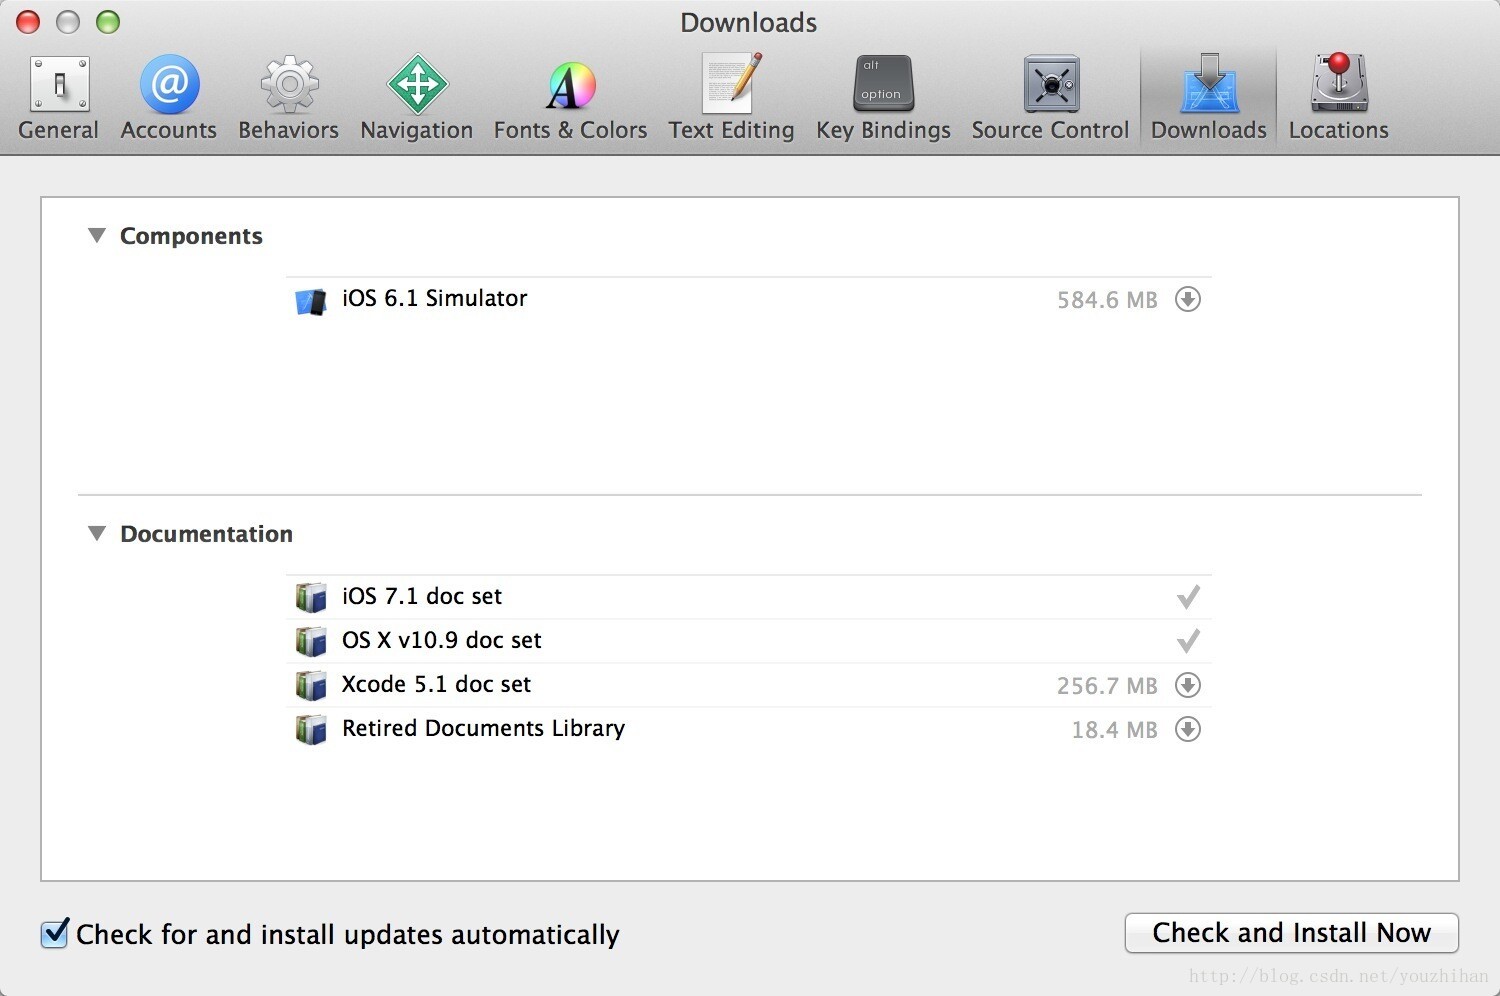Click the 584.6 MB size value
The width and height of the screenshot is (1500, 996).
pos(1107,300)
